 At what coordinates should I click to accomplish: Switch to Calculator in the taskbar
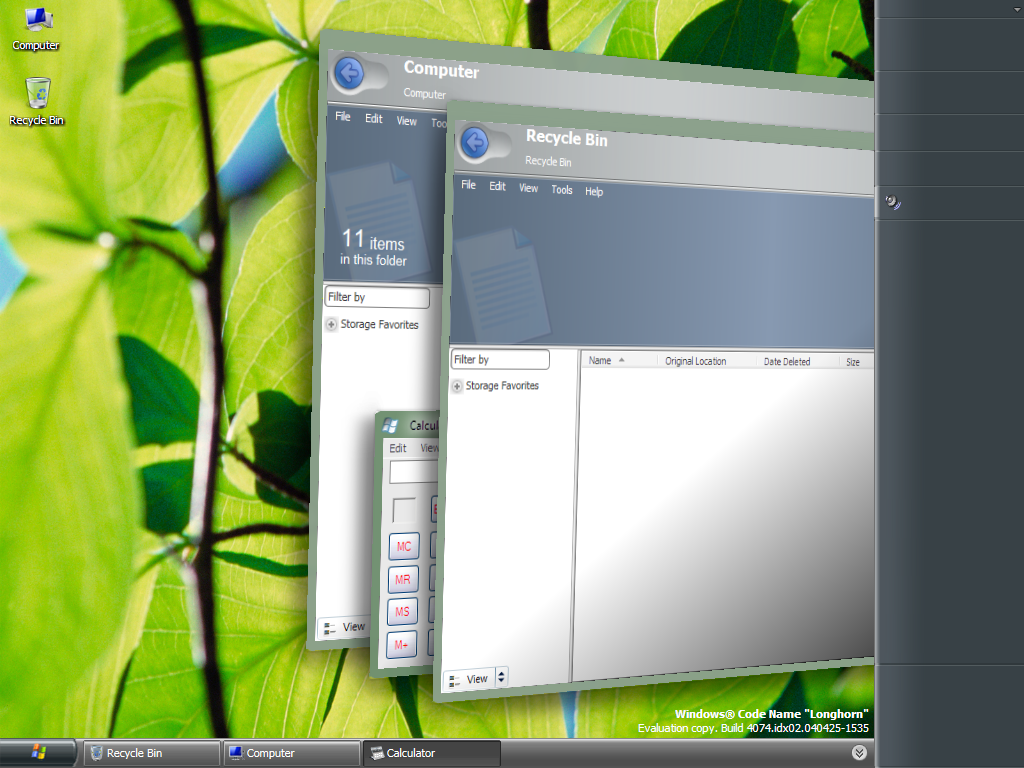coord(432,753)
